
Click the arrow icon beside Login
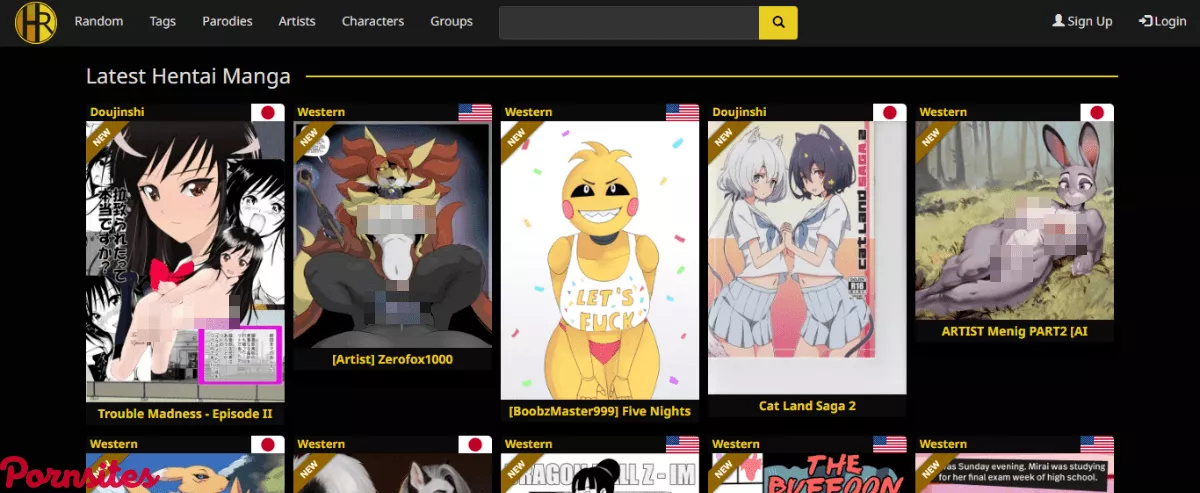pyautogui.click(x=1145, y=21)
